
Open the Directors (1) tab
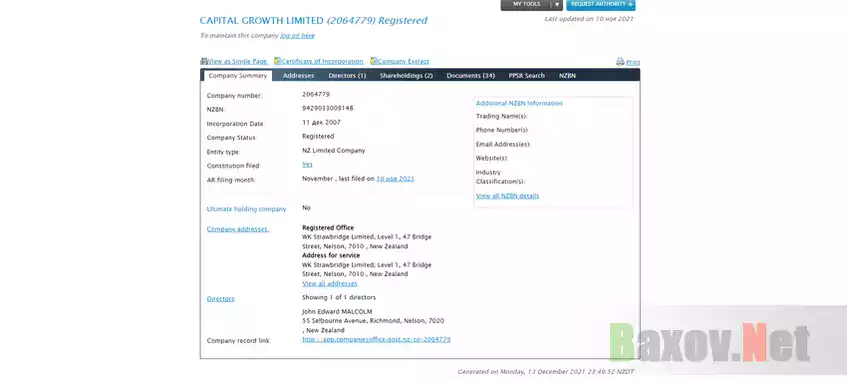tap(347, 76)
